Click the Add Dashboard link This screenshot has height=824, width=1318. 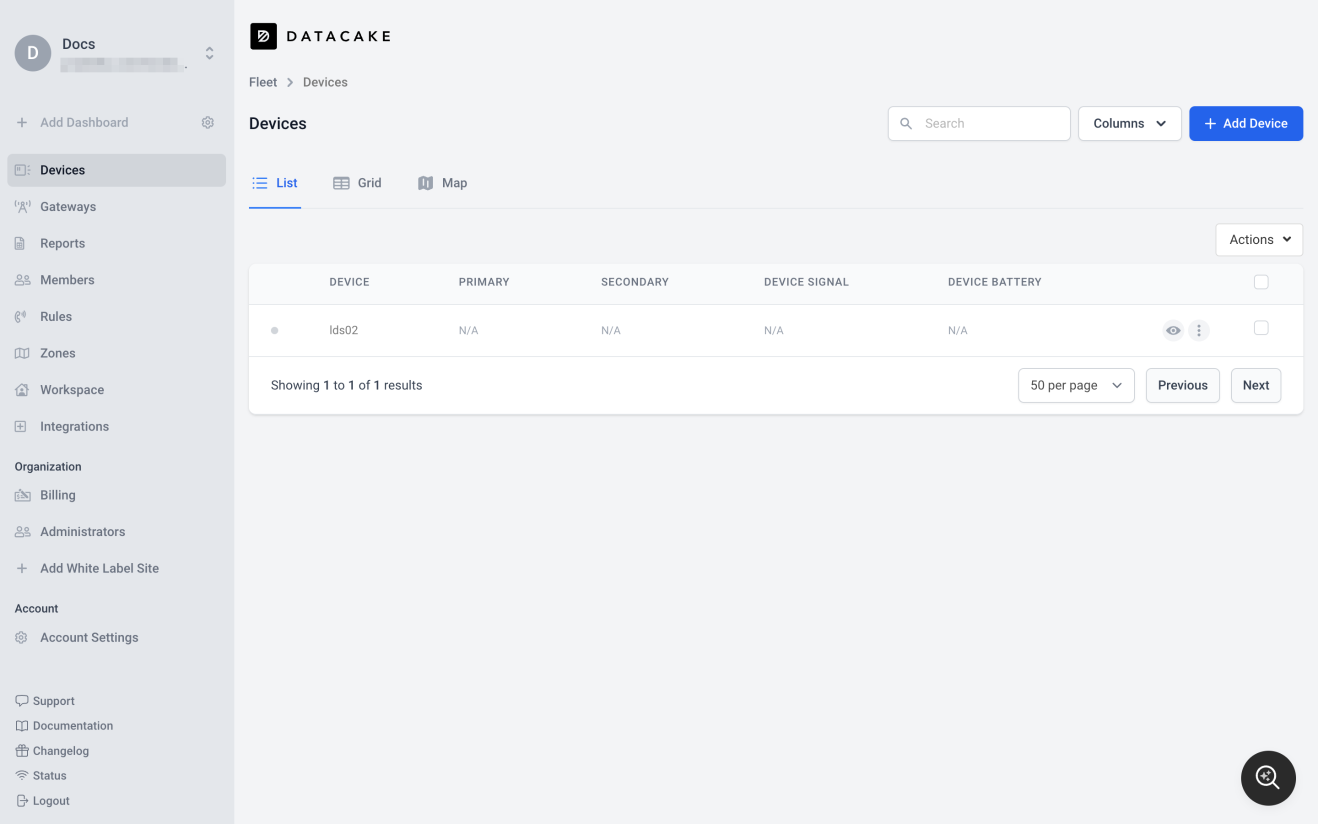(x=84, y=122)
